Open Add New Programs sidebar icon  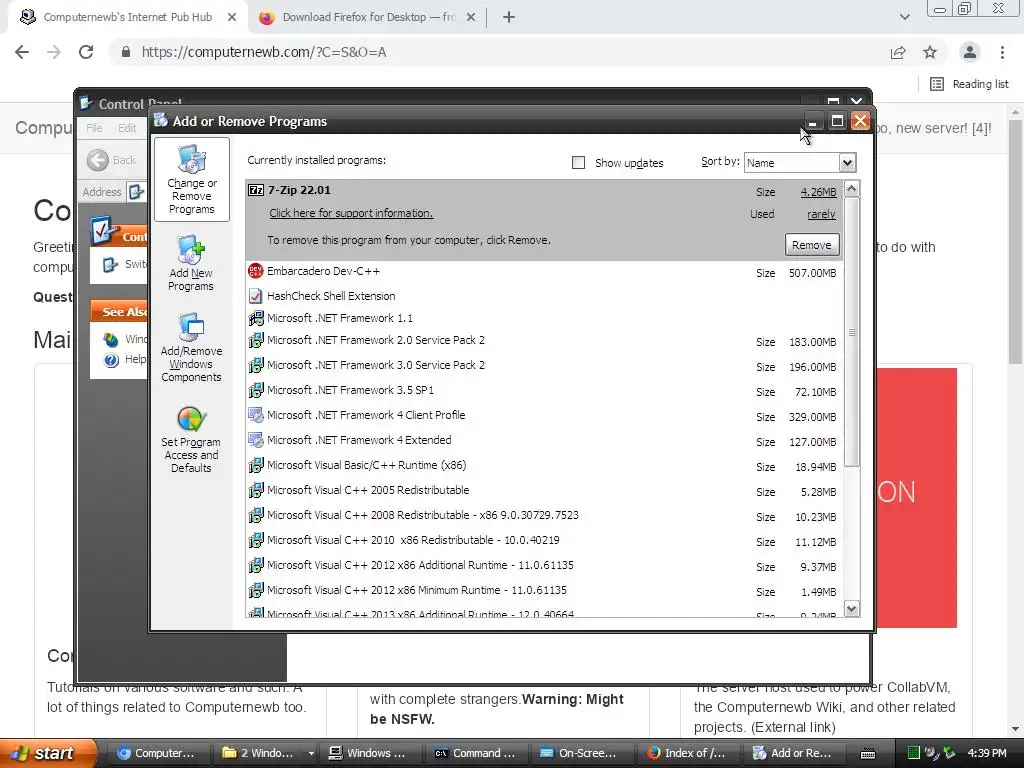pyautogui.click(x=191, y=263)
